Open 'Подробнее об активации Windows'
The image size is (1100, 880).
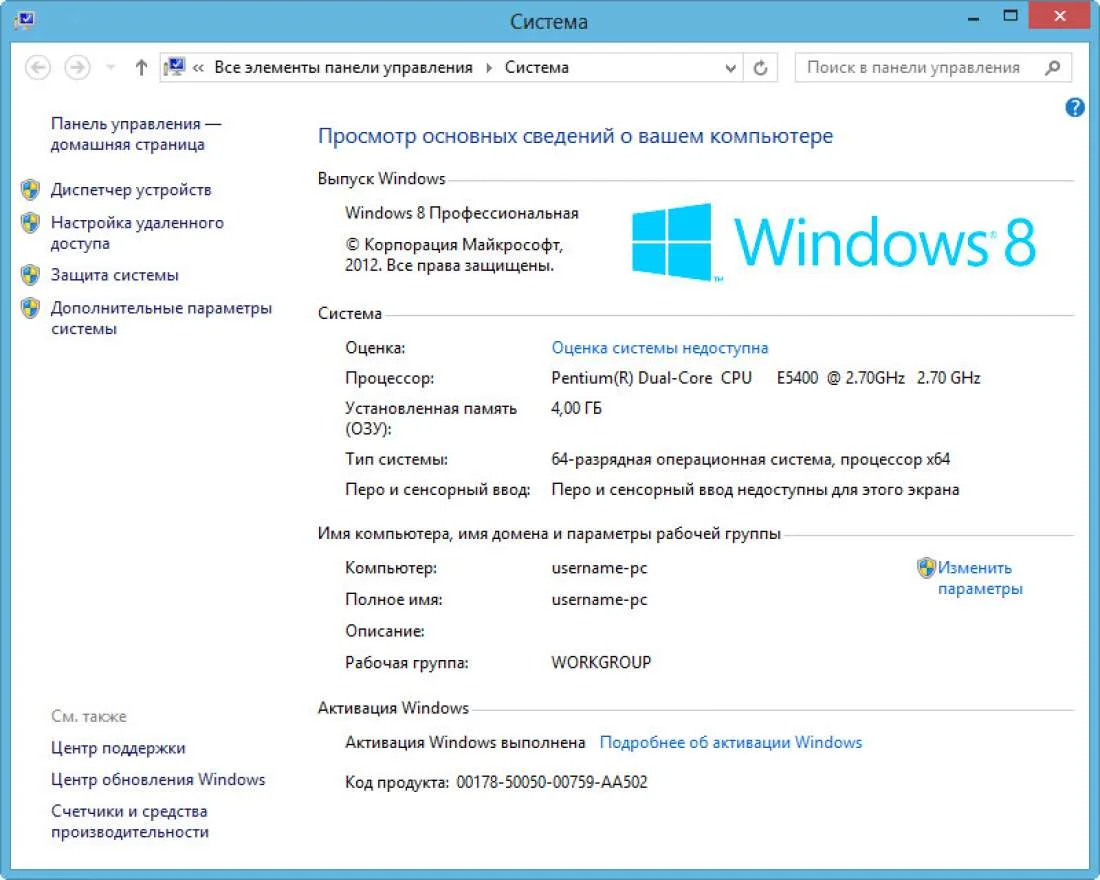[730, 742]
